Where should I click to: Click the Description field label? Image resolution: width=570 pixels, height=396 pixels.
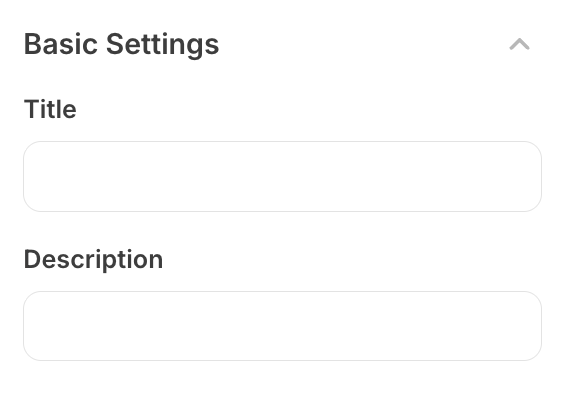coord(93,260)
